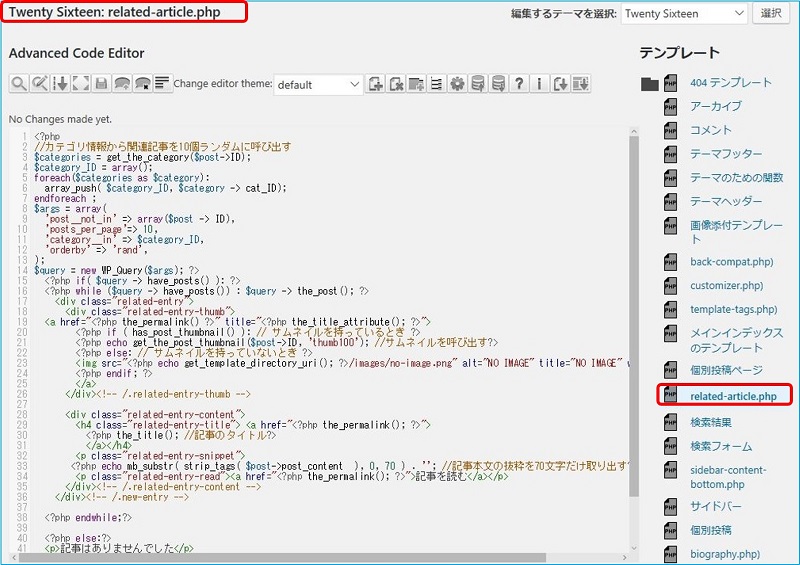Open サイドバー template
This screenshot has height=565, width=800.
tap(715, 506)
